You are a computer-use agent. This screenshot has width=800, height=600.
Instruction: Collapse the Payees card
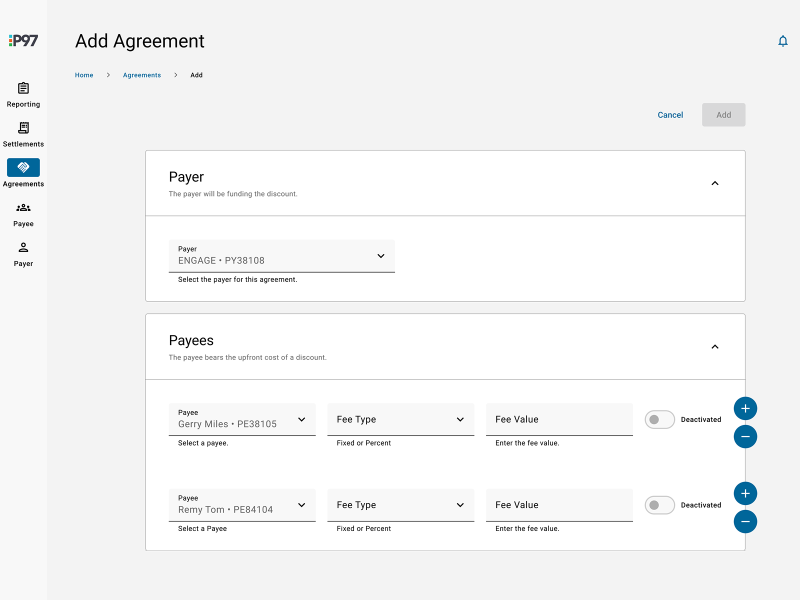coord(715,346)
